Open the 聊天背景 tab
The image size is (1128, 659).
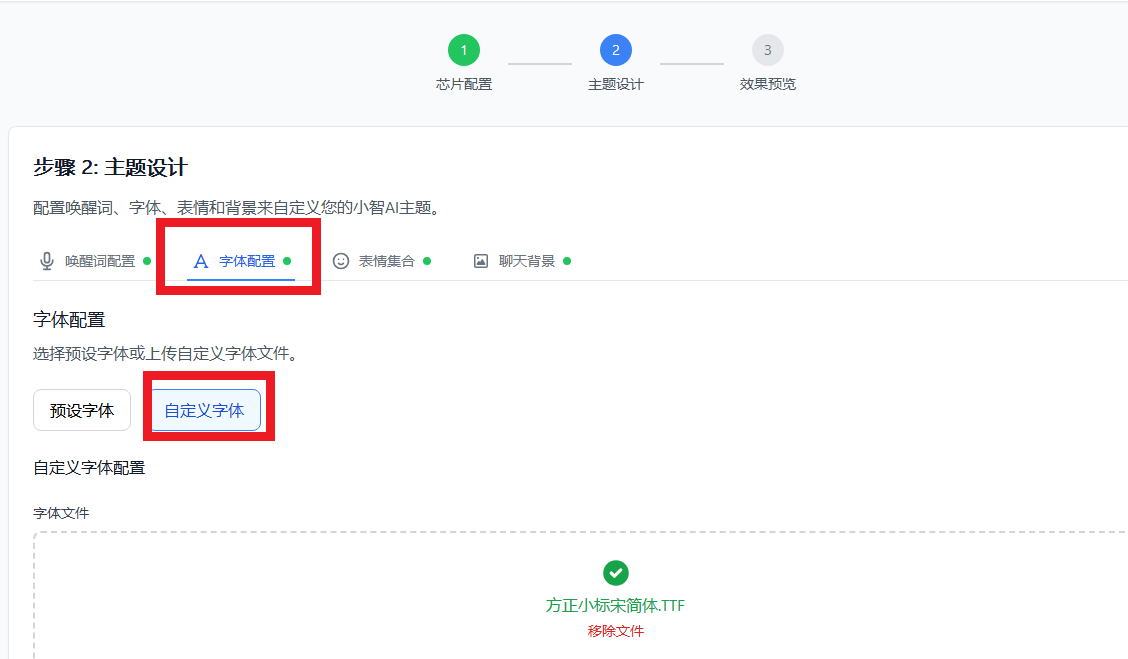coord(527,261)
